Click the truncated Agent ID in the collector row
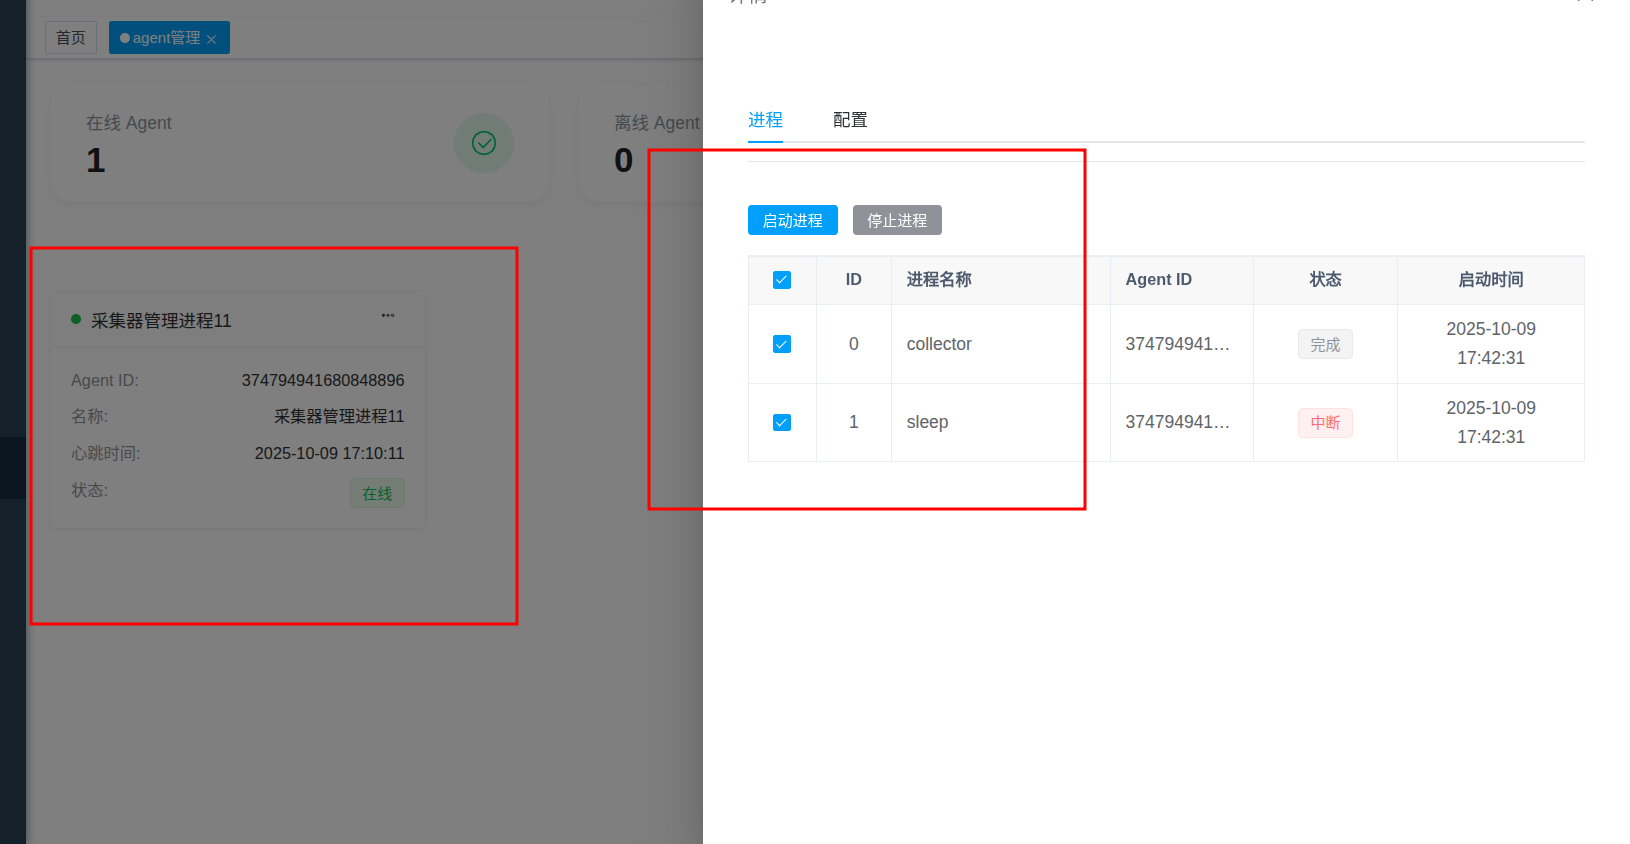Screen dimensions: 1630x844 pyautogui.click(x=1177, y=344)
